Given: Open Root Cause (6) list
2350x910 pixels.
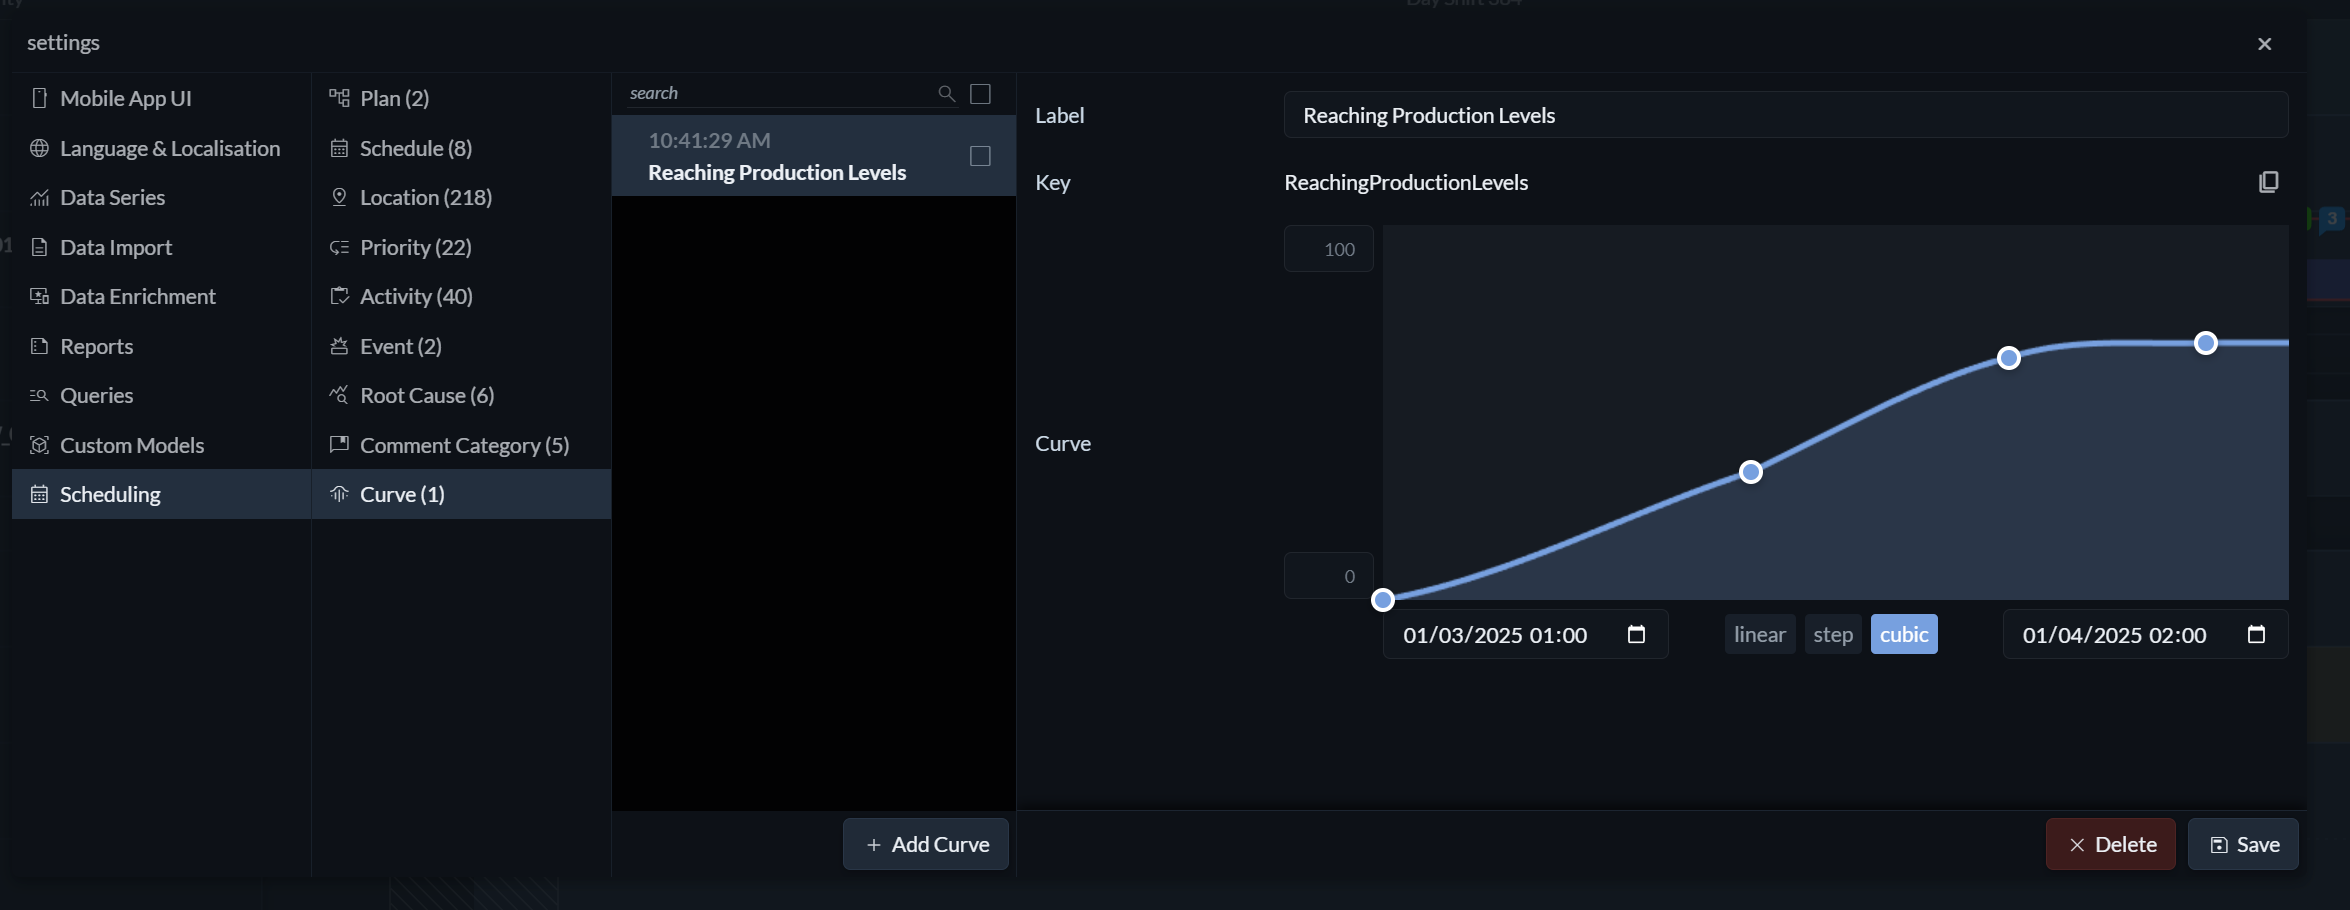Looking at the screenshot, I should pyautogui.click(x=461, y=395).
